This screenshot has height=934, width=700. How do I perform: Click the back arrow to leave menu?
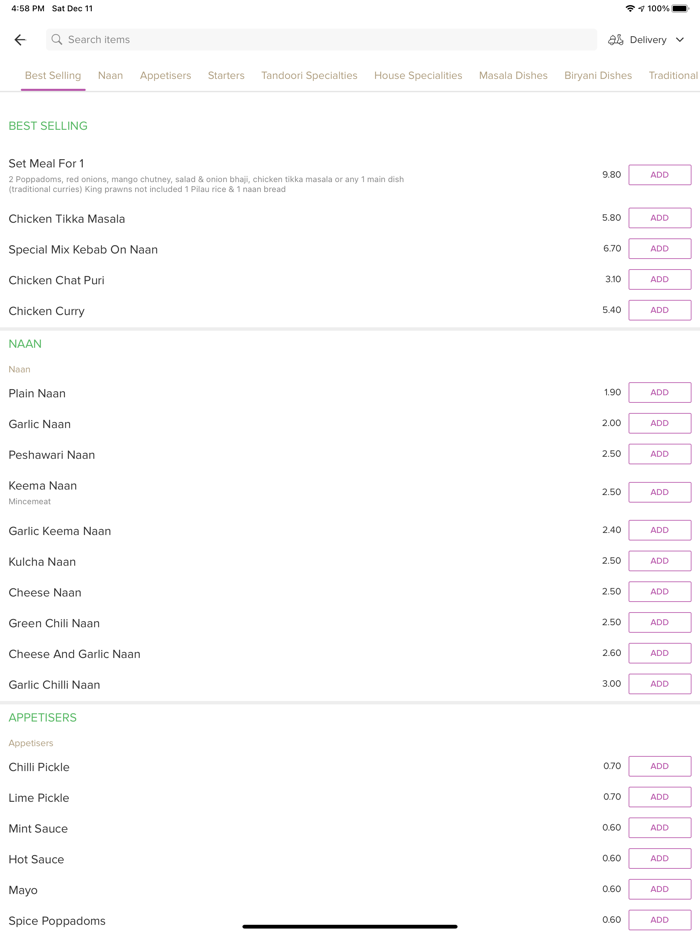(x=20, y=39)
